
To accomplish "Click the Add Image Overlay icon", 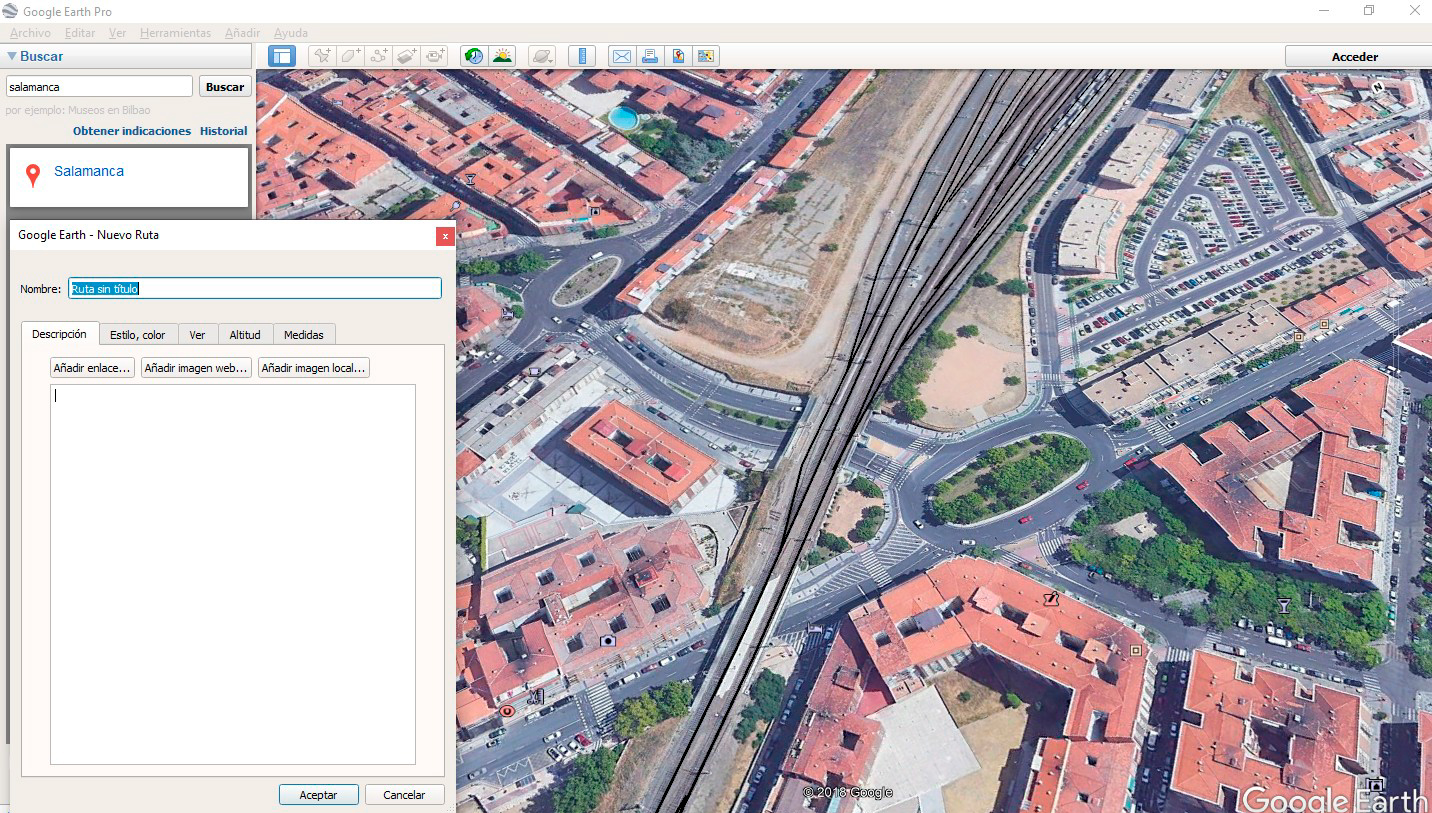I will pos(407,56).
